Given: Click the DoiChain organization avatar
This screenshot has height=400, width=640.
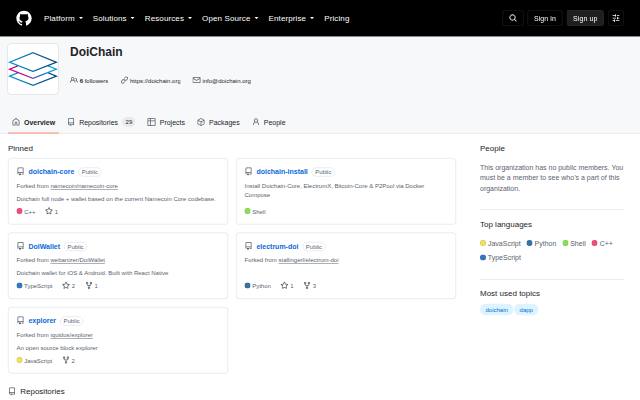Looking at the screenshot, I should [33, 69].
